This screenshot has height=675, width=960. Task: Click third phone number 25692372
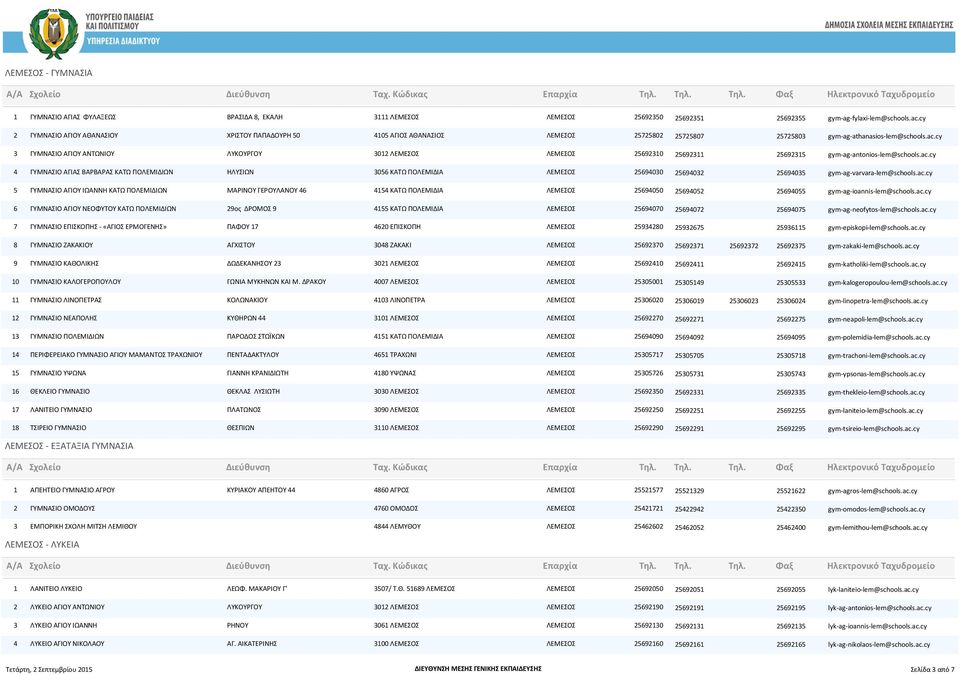click(744, 246)
